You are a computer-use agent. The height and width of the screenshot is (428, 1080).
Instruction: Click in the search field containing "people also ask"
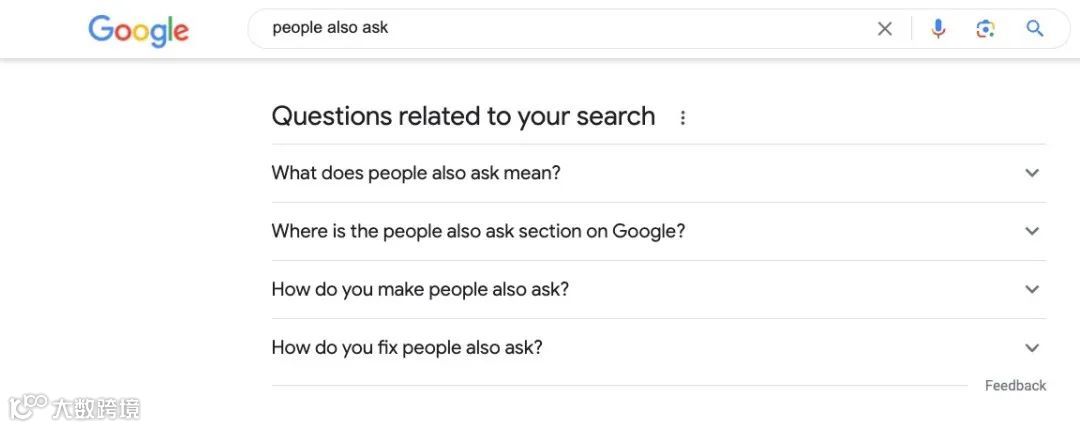point(560,29)
